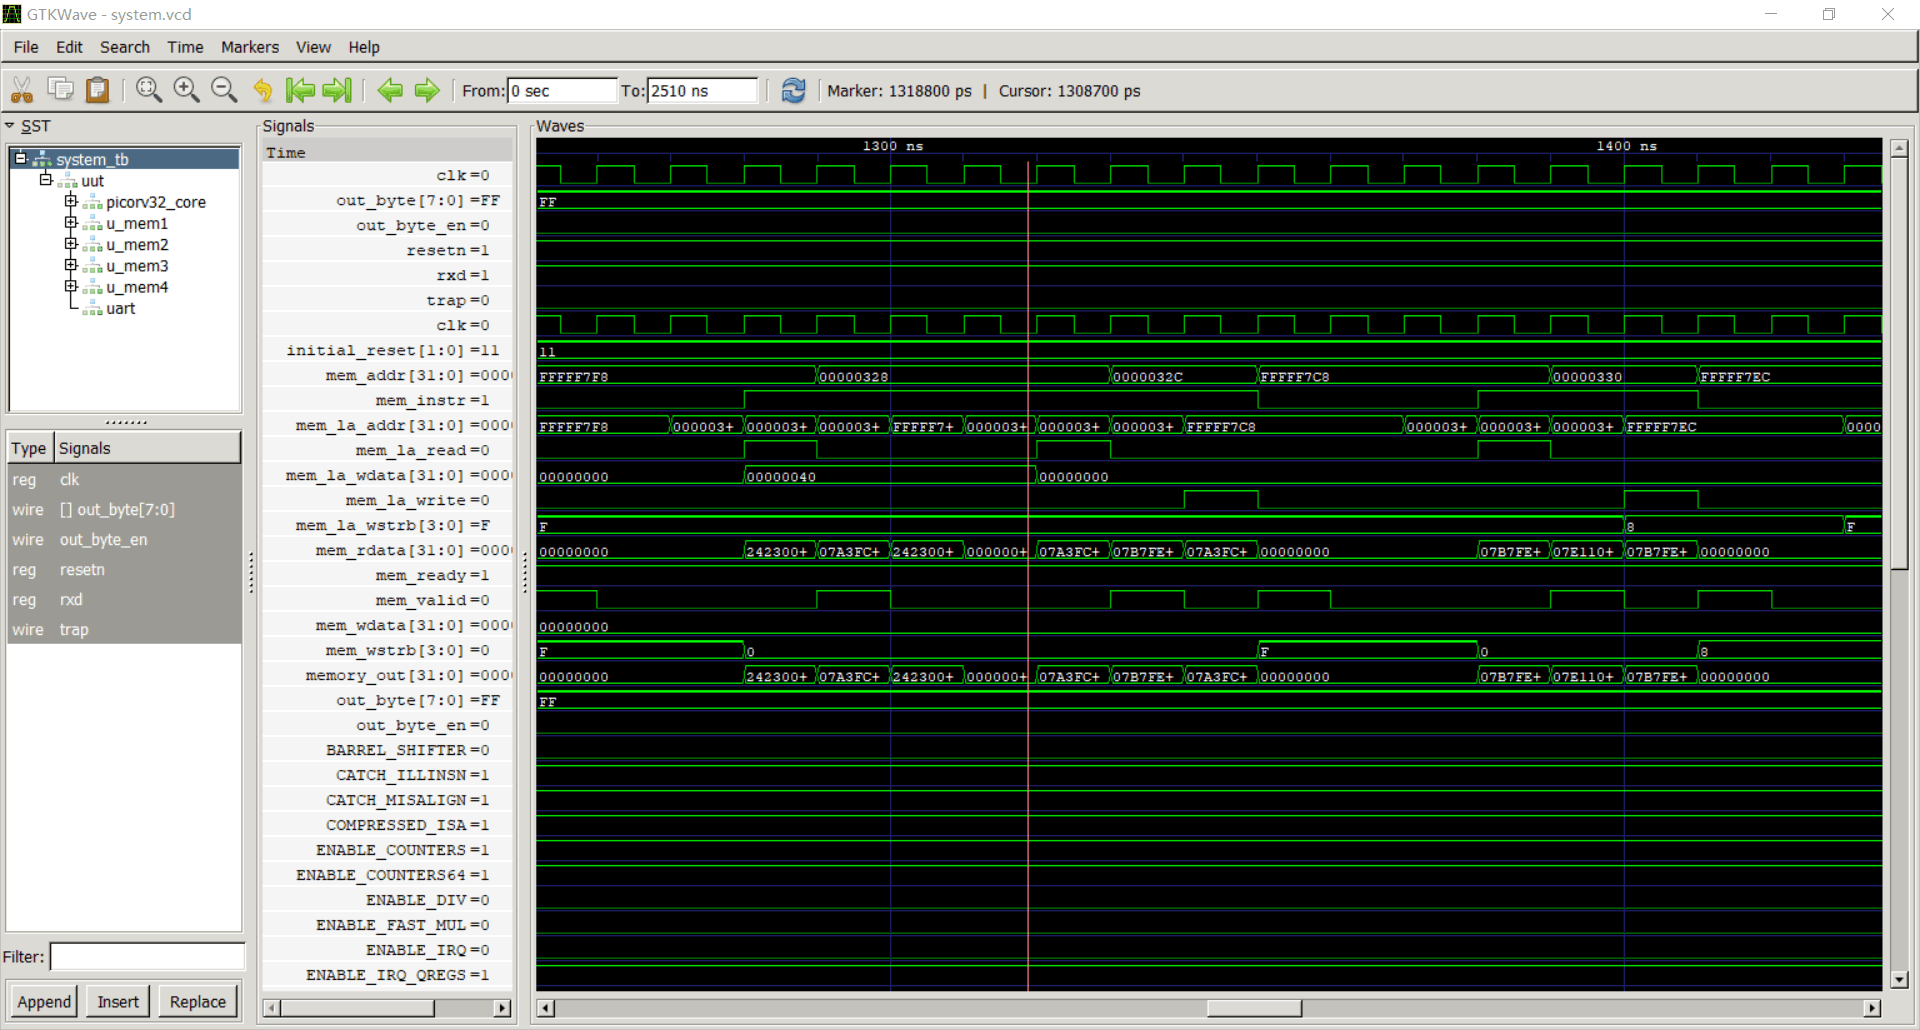The image size is (1920, 1030).
Task: Open the File menu
Action: 26,47
